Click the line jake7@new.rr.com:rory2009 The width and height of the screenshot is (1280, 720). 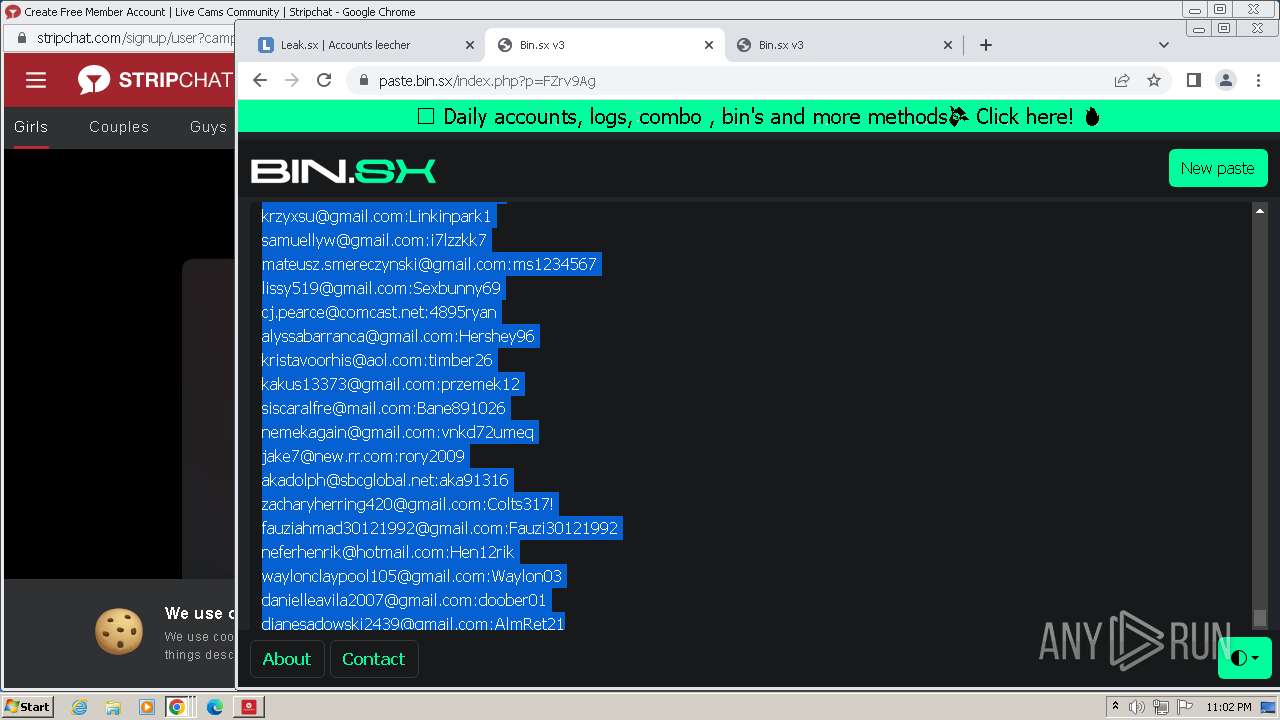[x=363, y=456]
